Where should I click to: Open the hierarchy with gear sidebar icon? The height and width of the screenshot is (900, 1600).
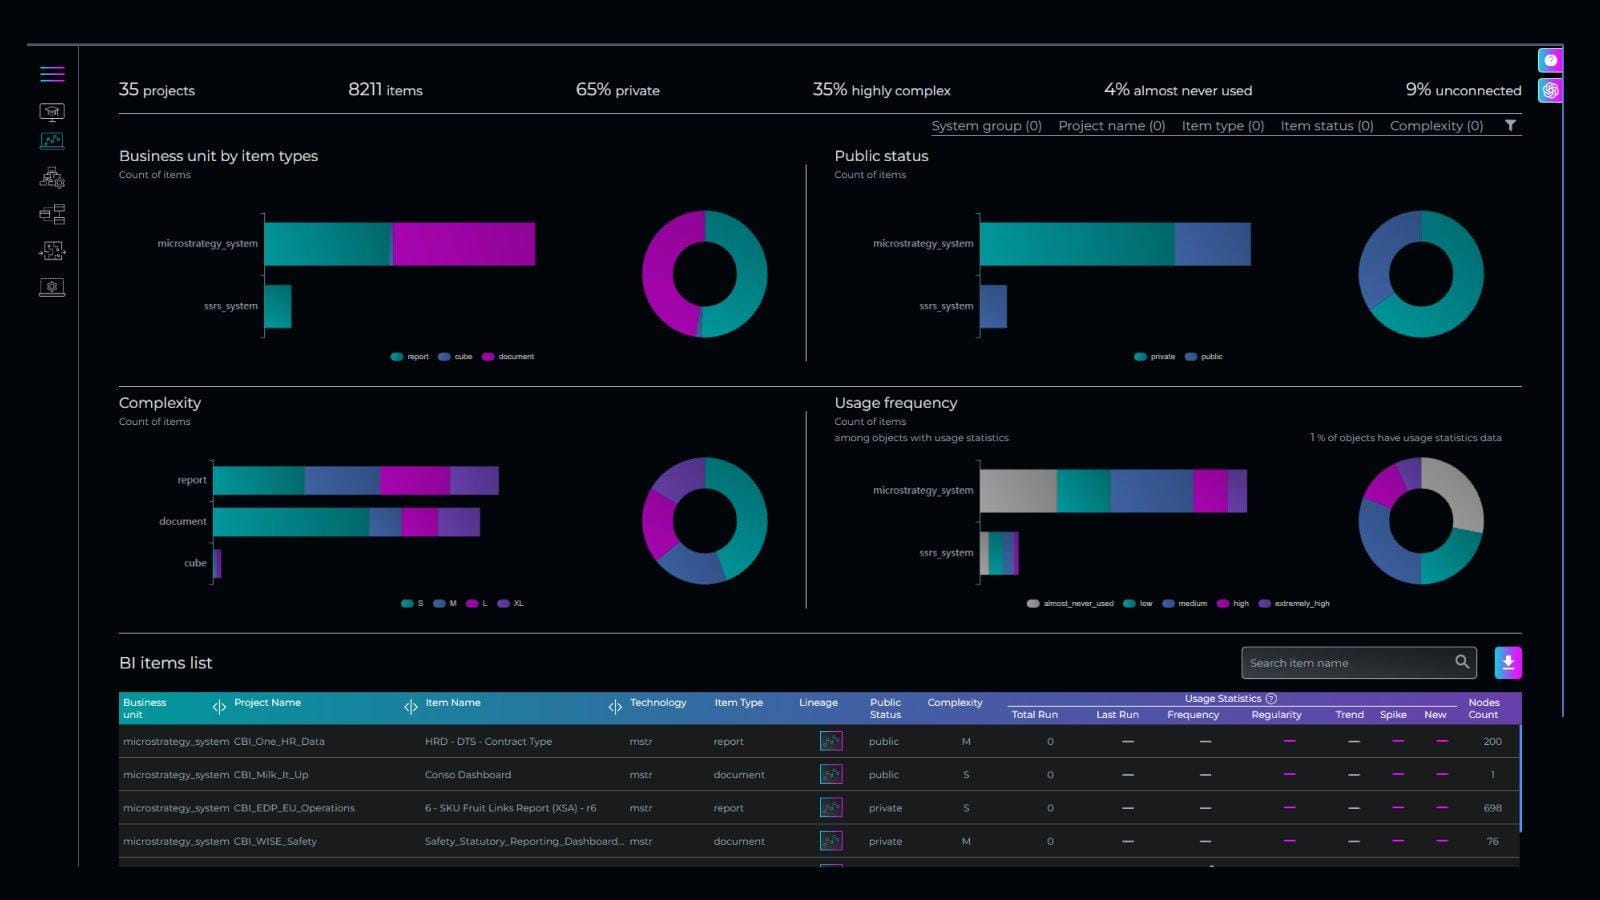(52, 178)
